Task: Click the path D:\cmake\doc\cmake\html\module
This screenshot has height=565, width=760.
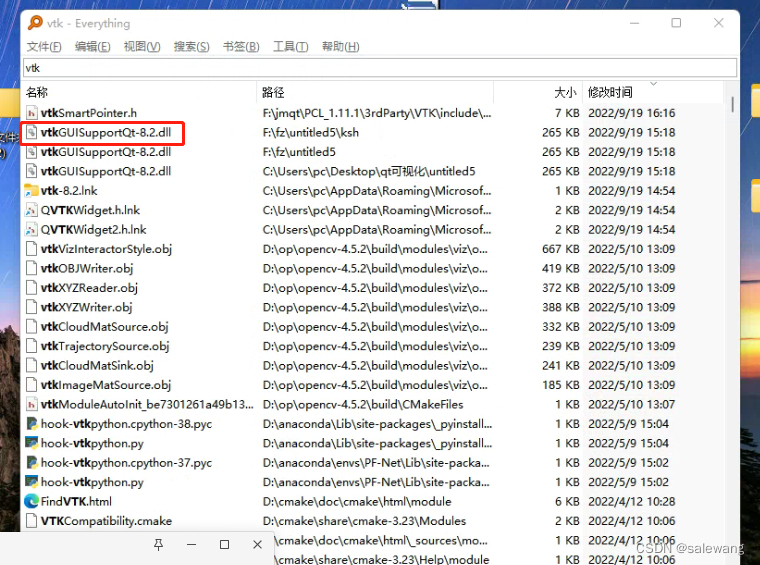Action: pos(357,501)
